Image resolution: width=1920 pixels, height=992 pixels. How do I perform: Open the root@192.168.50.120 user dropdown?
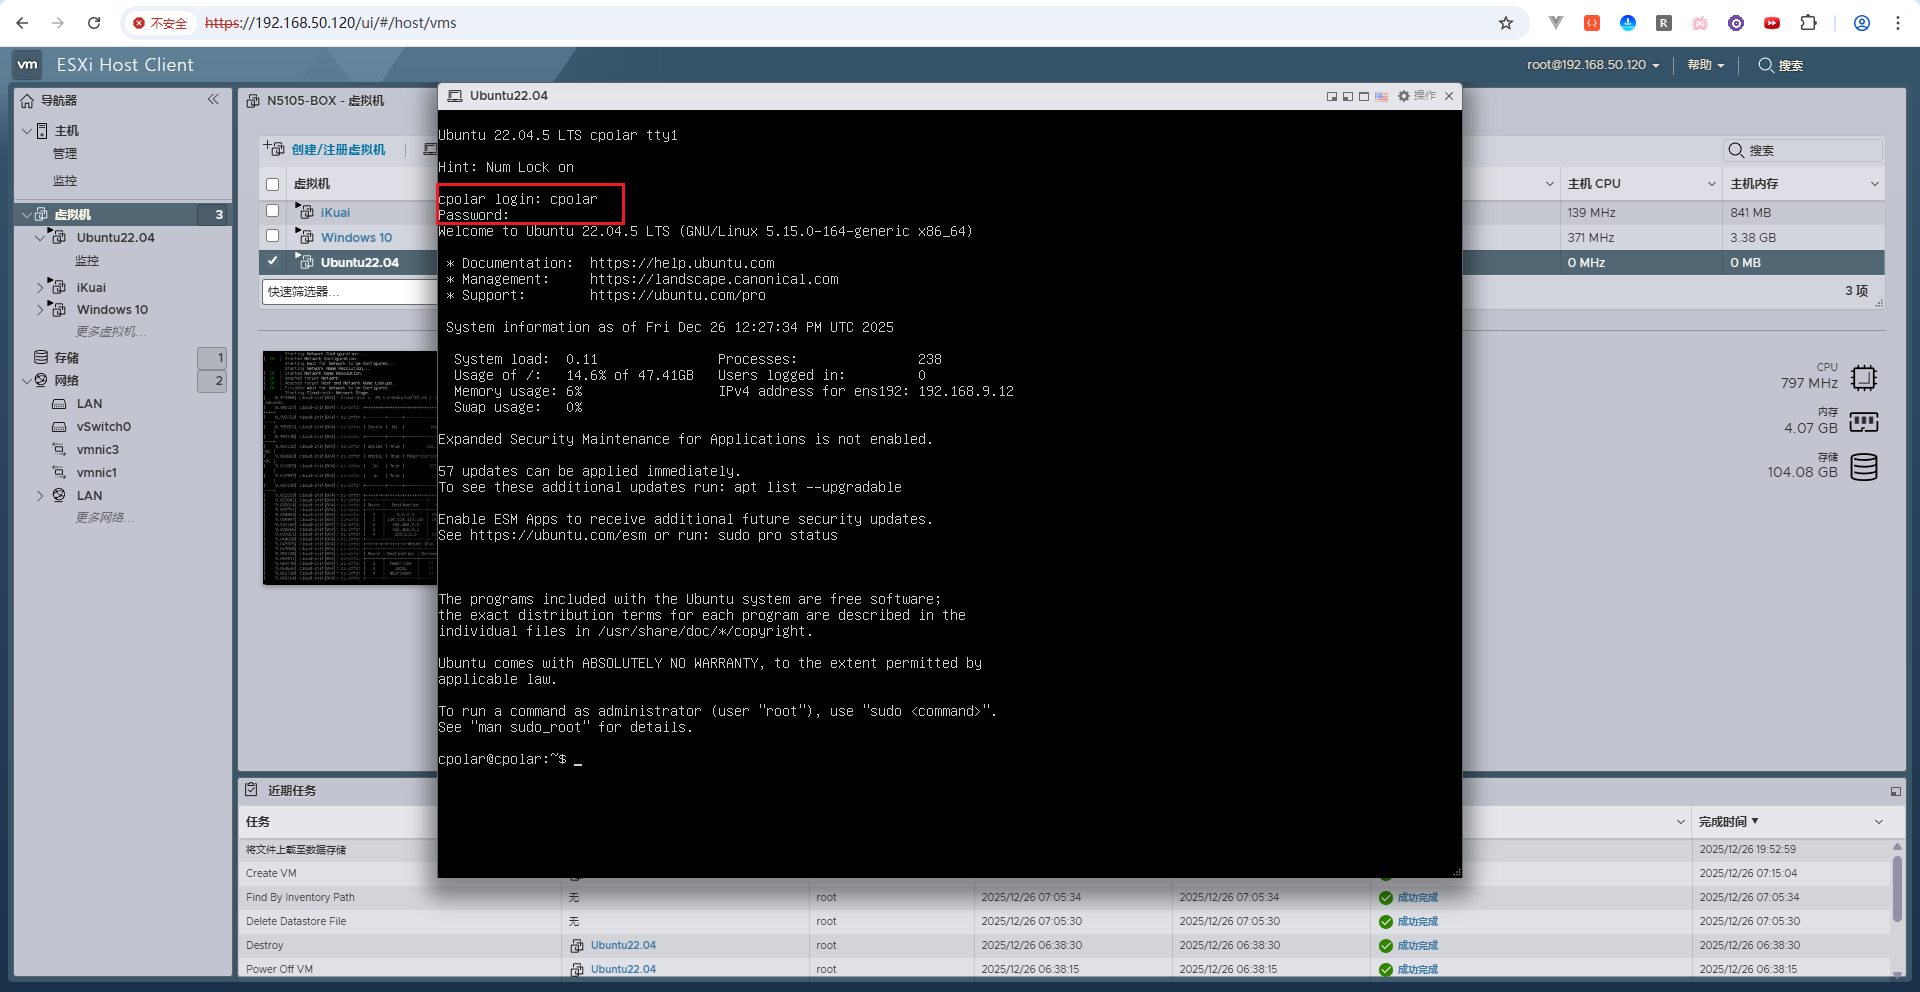(1592, 65)
